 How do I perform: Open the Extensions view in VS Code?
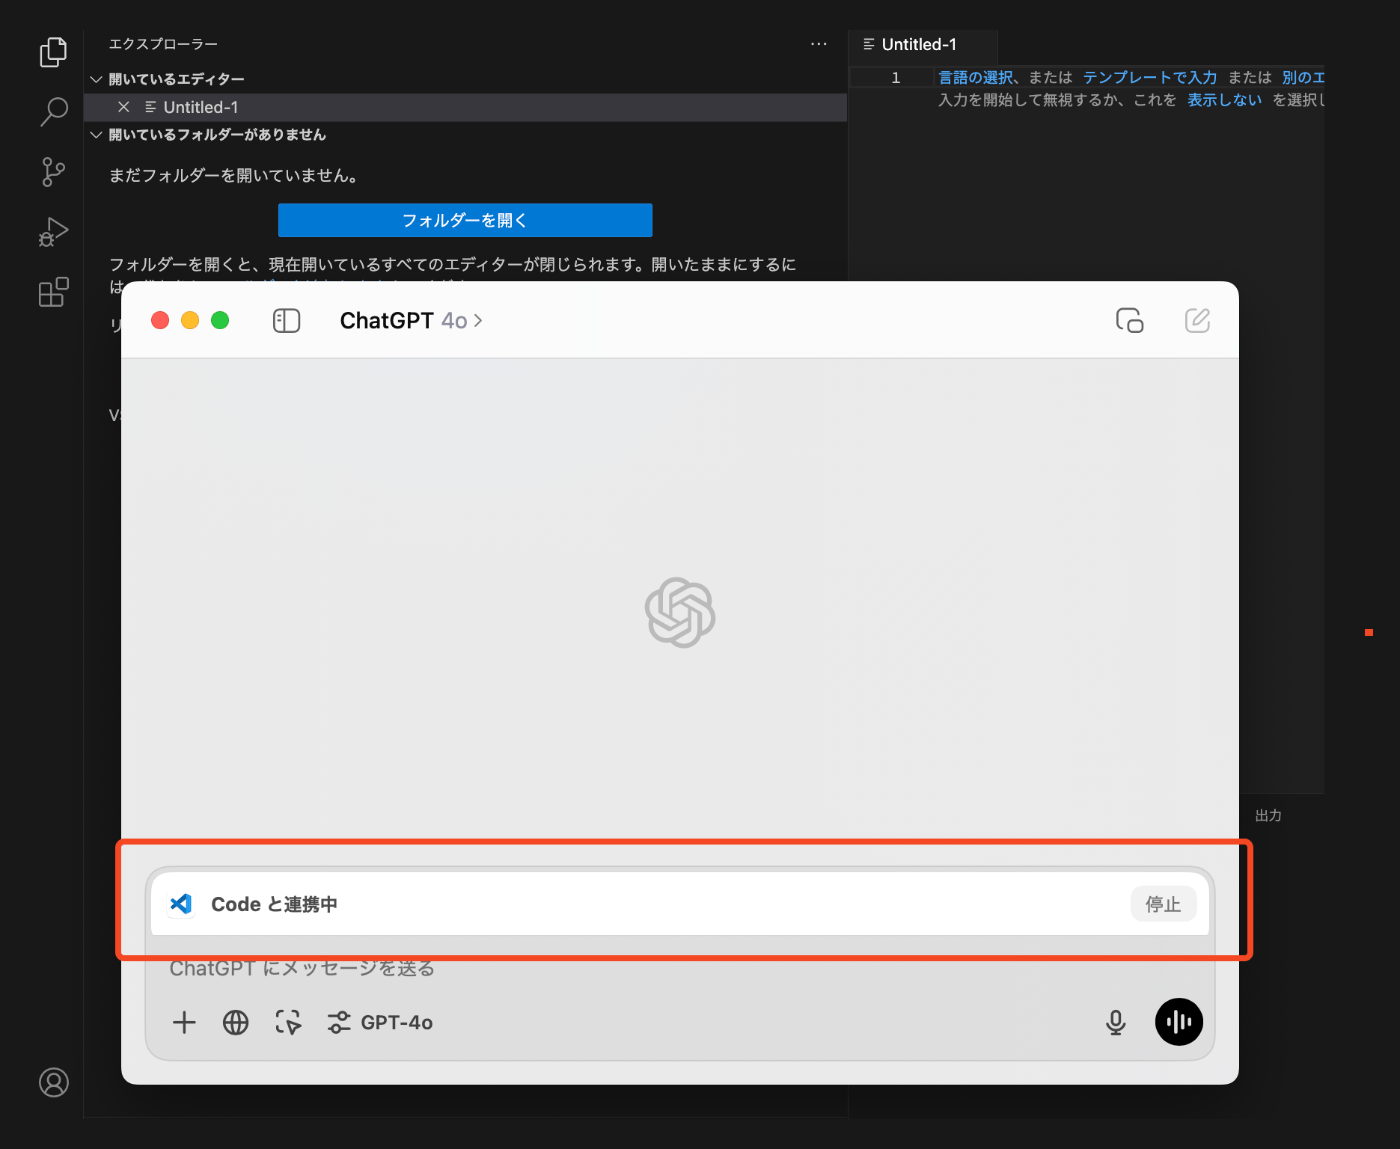pos(53,292)
